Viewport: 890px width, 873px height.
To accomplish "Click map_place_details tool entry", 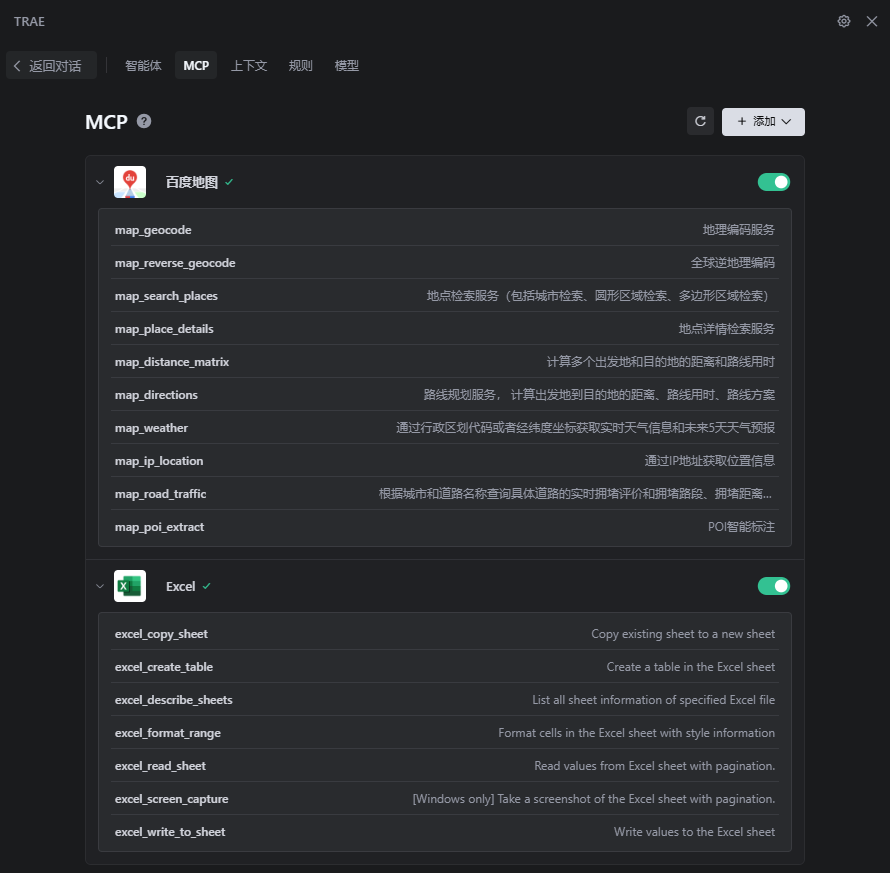I will pyautogui.click(x=444, y=329).
